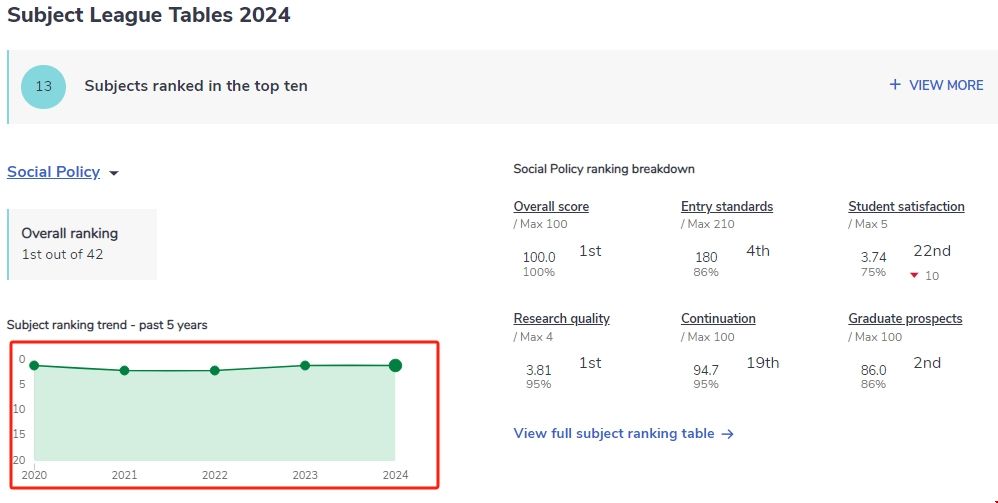Click the arrow after View full subject ranking table
Viewport: 998px width, 503px height.
[x=728, y=434]
